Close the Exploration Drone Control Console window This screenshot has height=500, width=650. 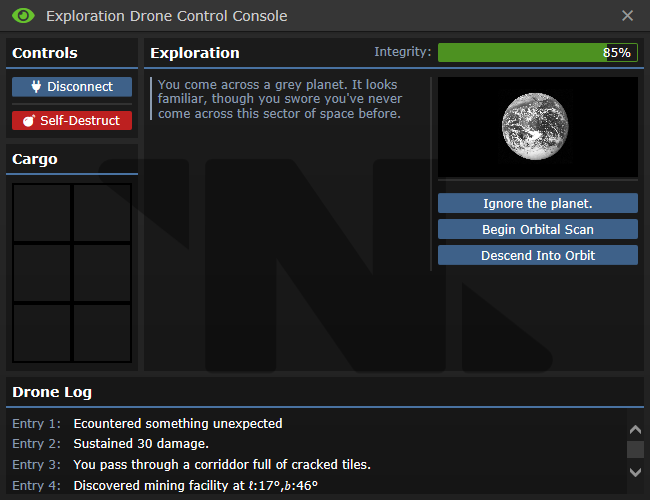[627, 16]
